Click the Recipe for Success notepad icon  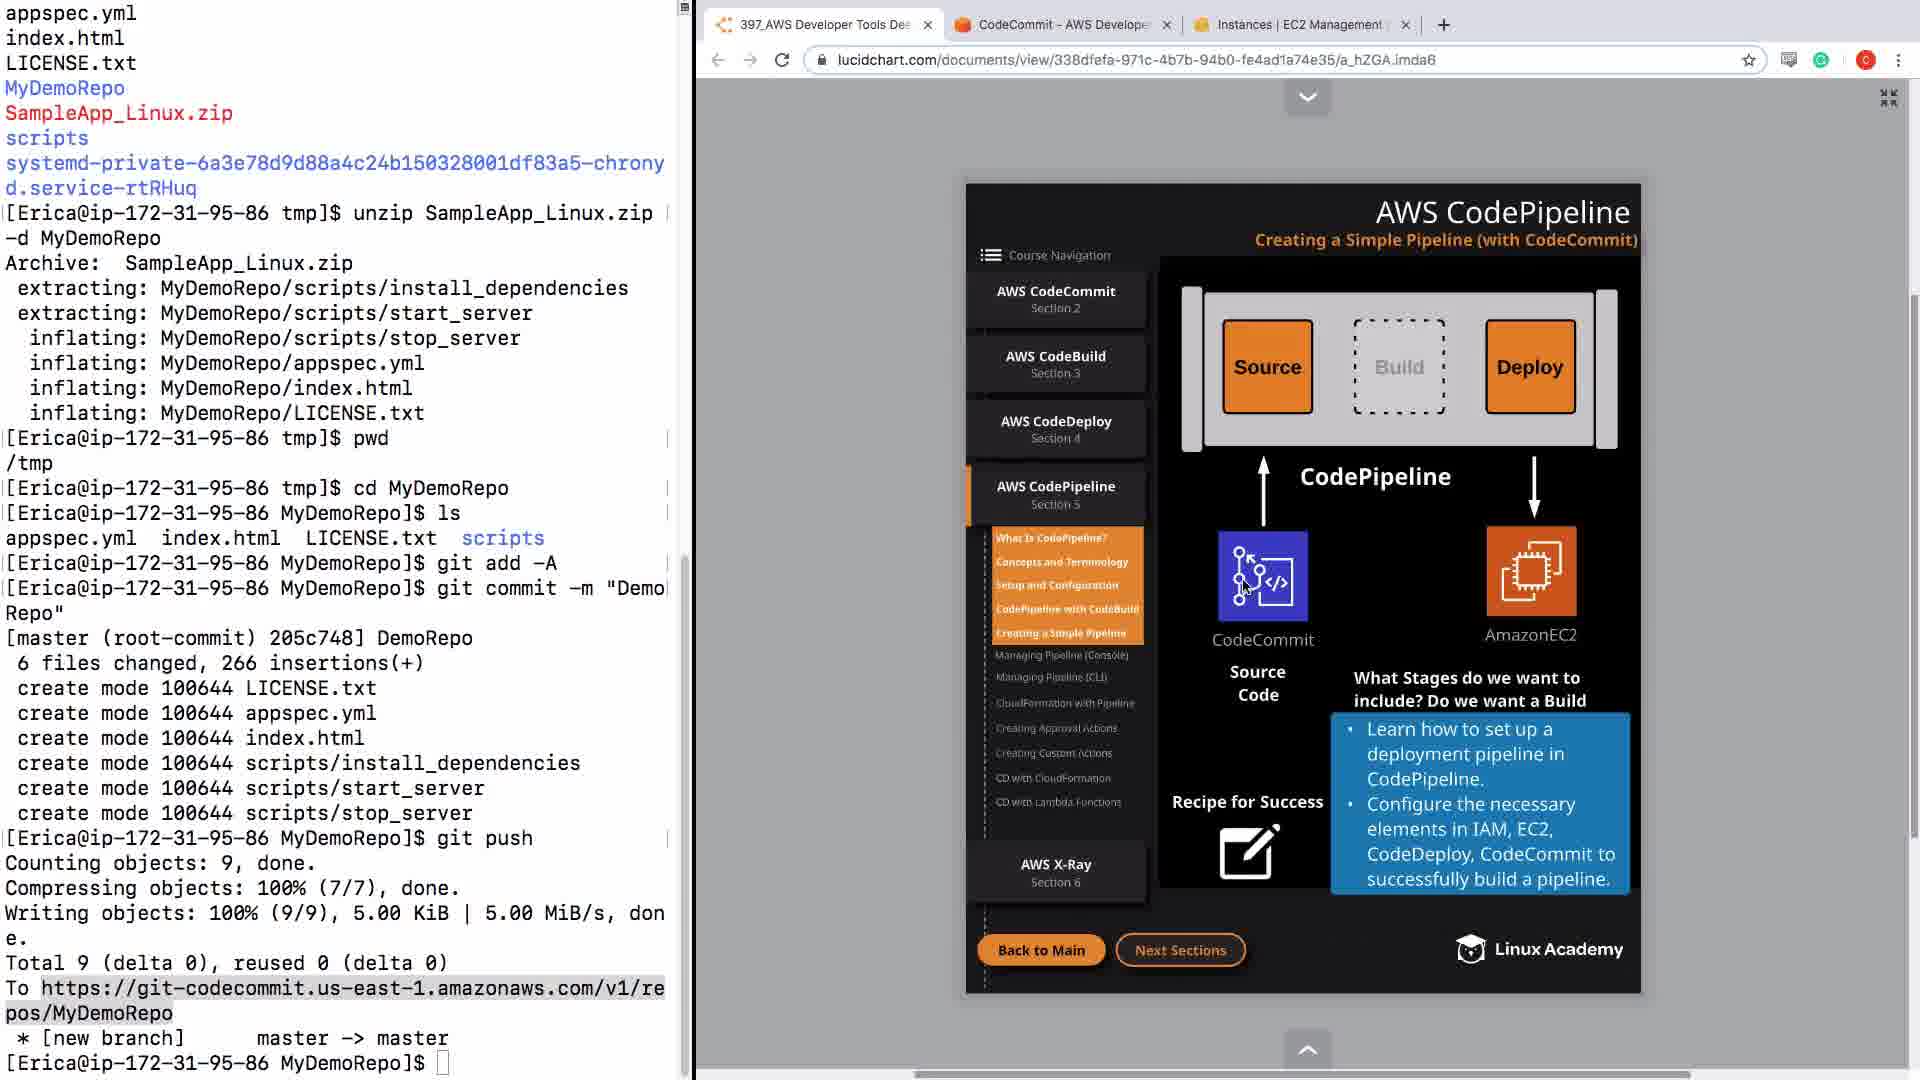1249,852
